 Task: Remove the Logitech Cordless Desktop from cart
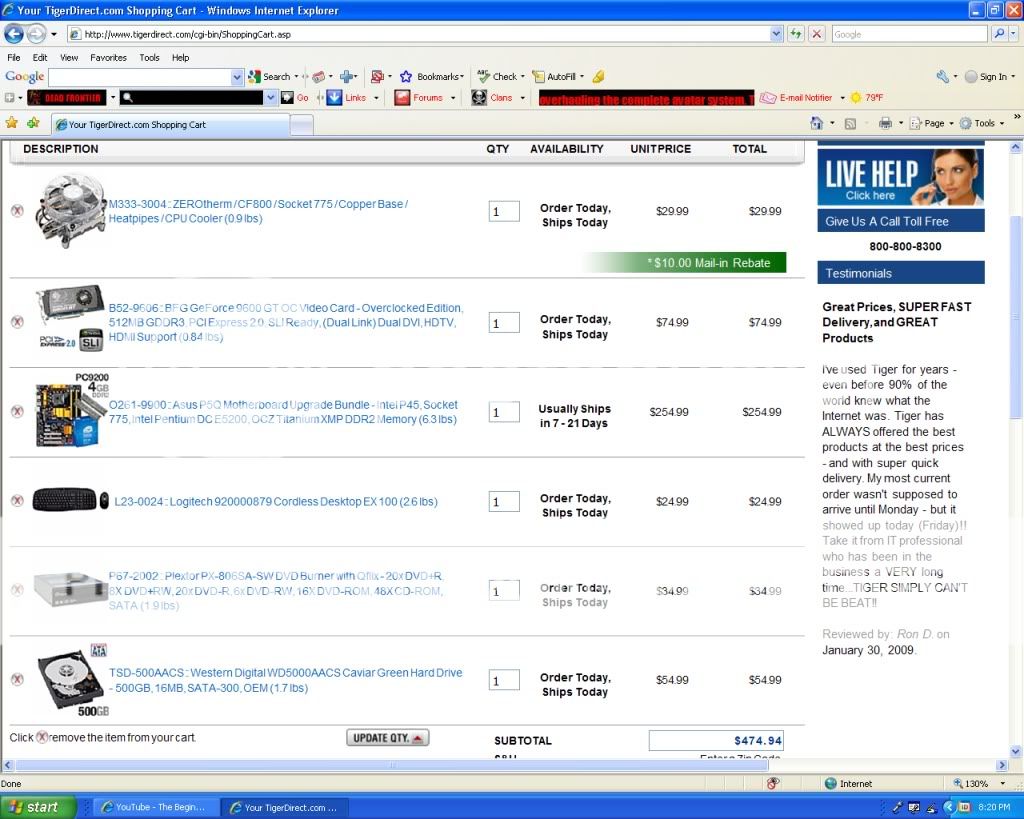coord(17,501)
